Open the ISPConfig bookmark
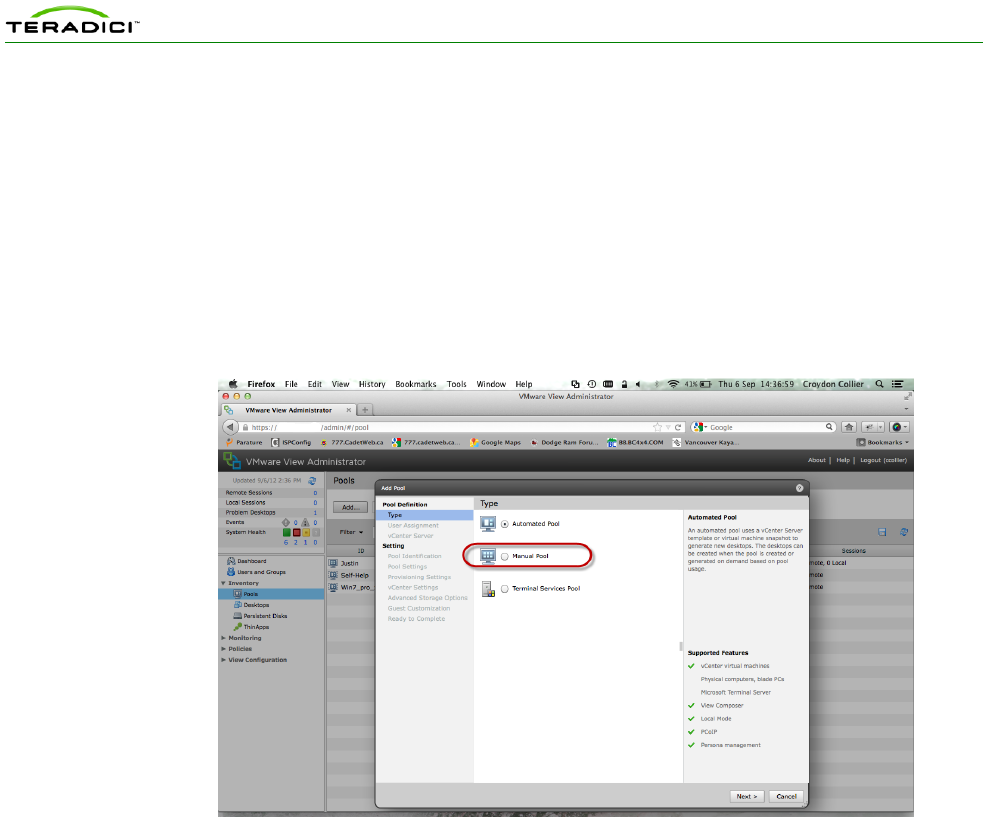 (291, 442)
